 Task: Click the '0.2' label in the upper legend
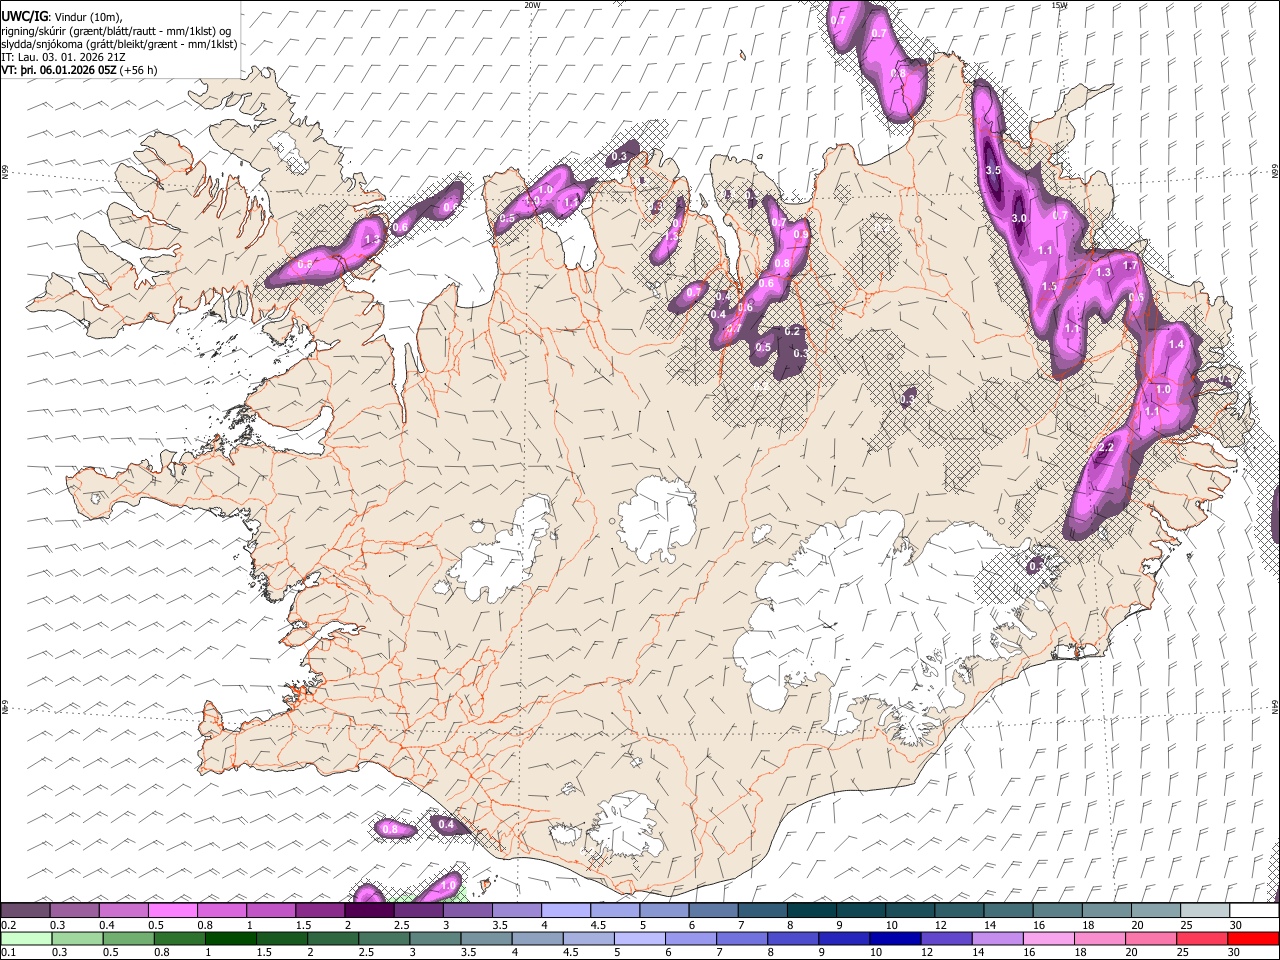(8, 925)
